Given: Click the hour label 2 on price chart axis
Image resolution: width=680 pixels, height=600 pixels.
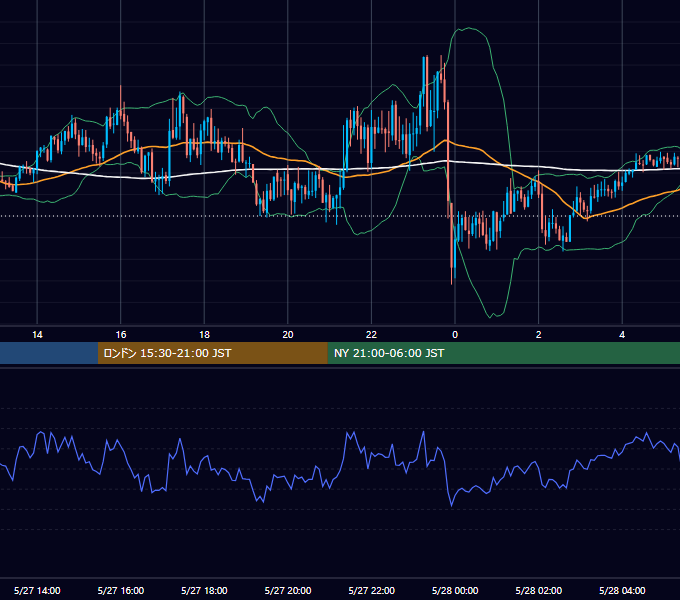Looking at the screenshot, I should 539,335.
